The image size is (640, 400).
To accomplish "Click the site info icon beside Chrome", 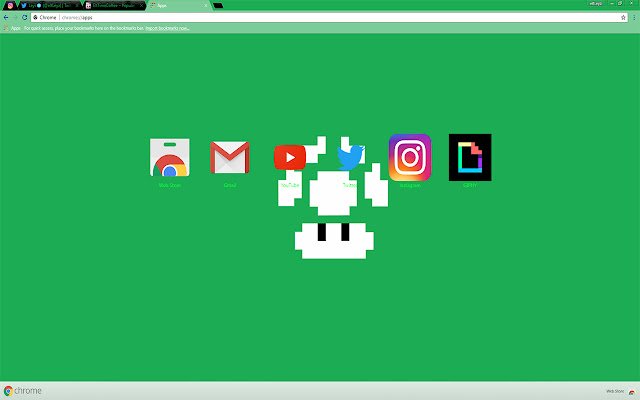I will (x=36, y=18).
